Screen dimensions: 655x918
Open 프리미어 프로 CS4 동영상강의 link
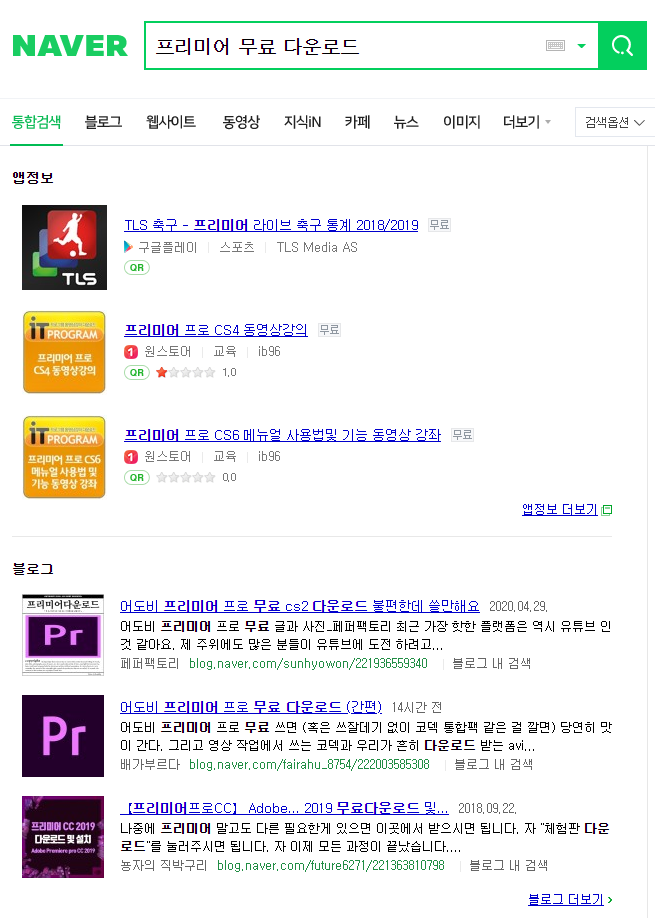pos(215,330)
